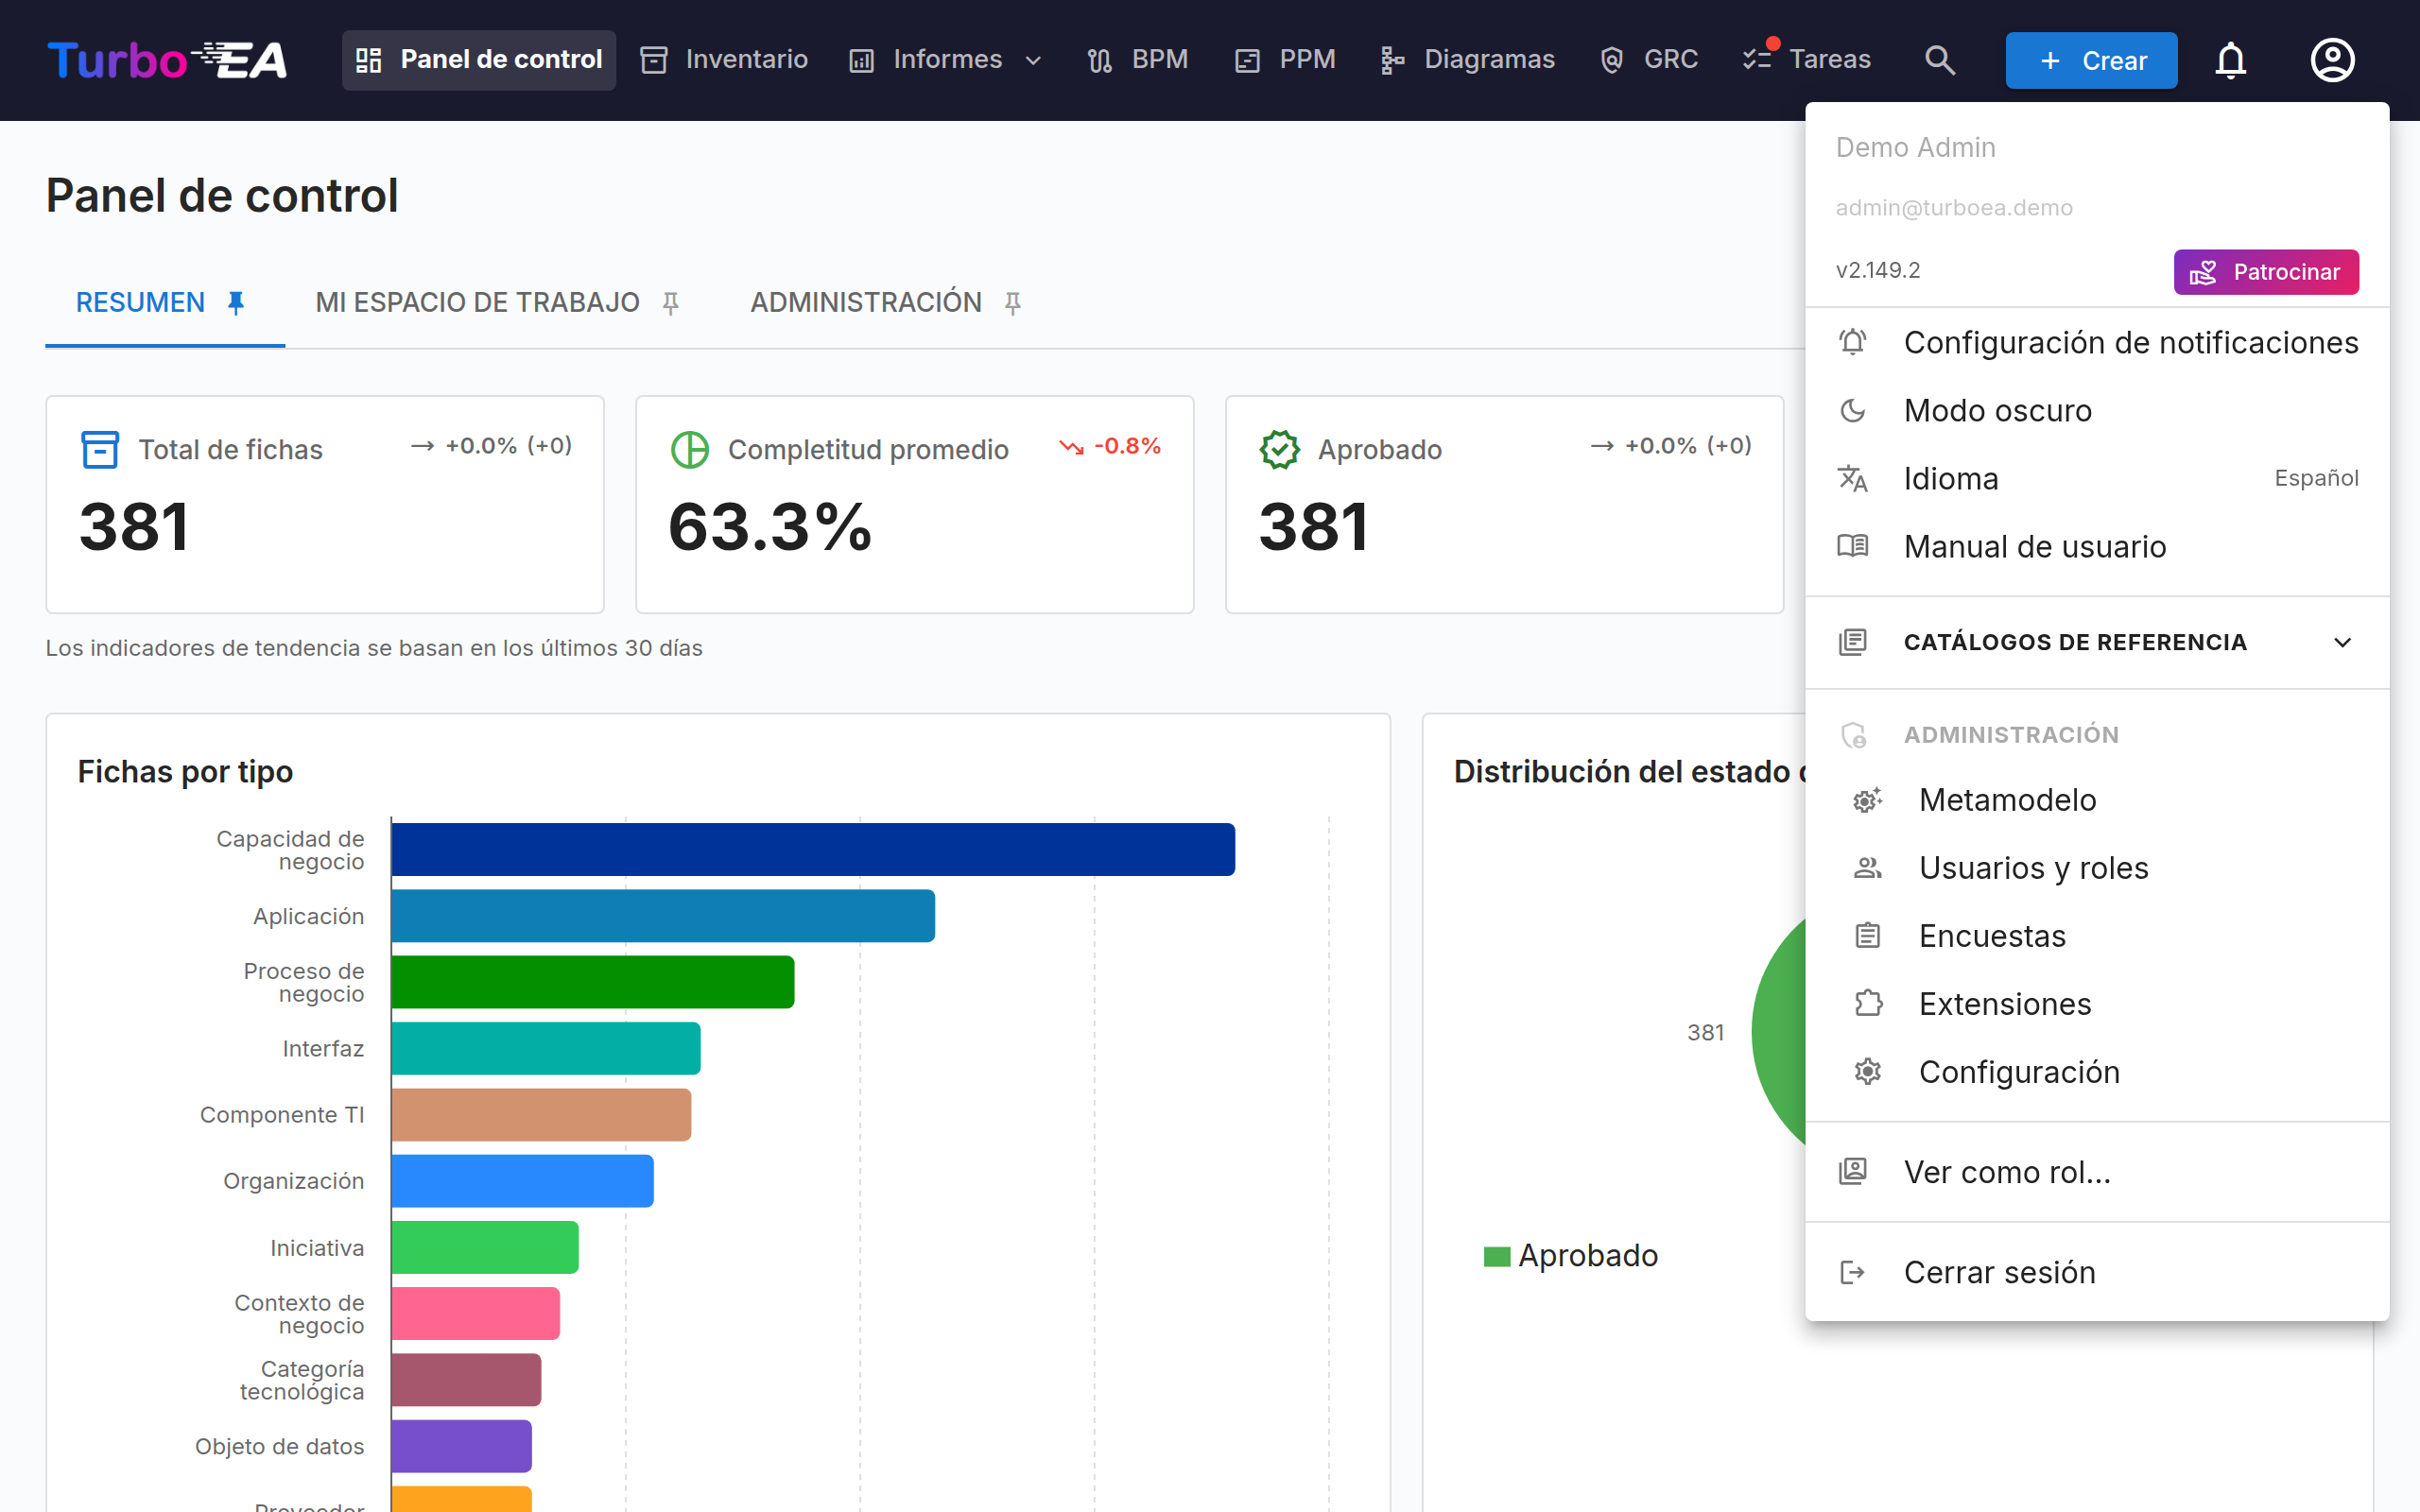This screenshot has width=2420, height=1512.
Task: Click the Turbo EA logo
Action: pos(167,60)
